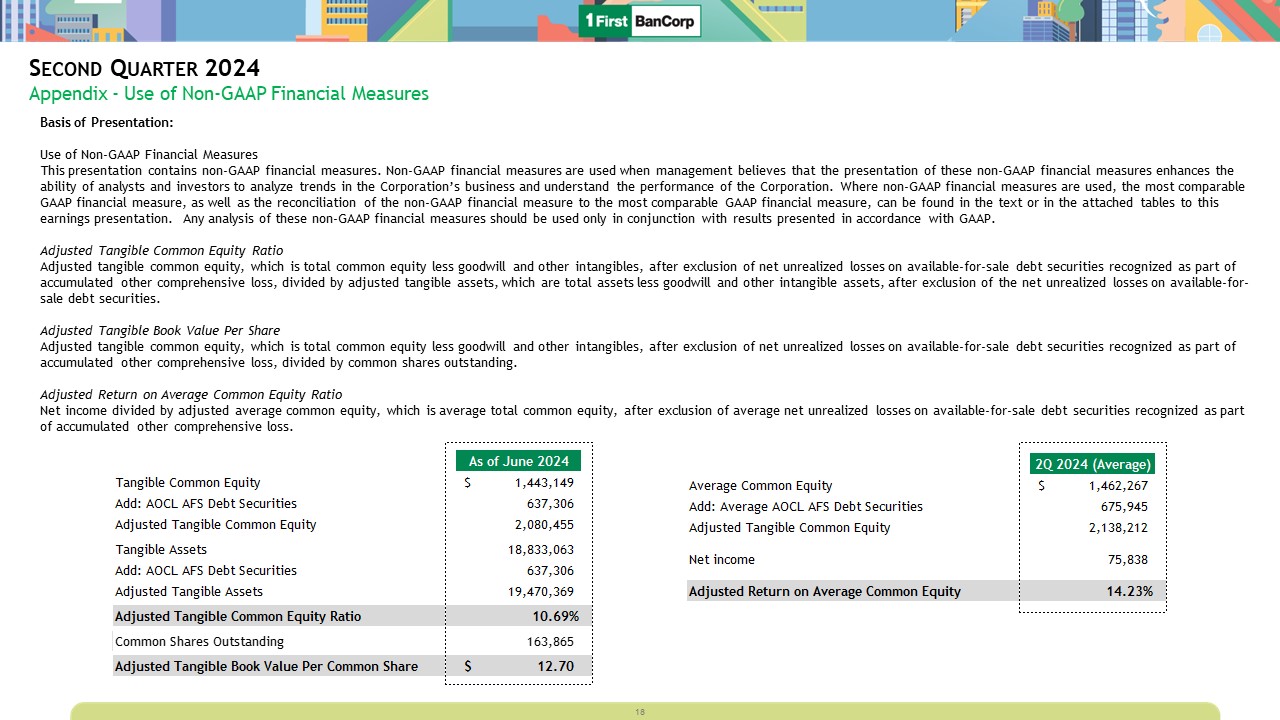Click the Adjusted Tangible Book Value Per Share heading
This screenshot has height=720, width=1280.
click(160, 331)
